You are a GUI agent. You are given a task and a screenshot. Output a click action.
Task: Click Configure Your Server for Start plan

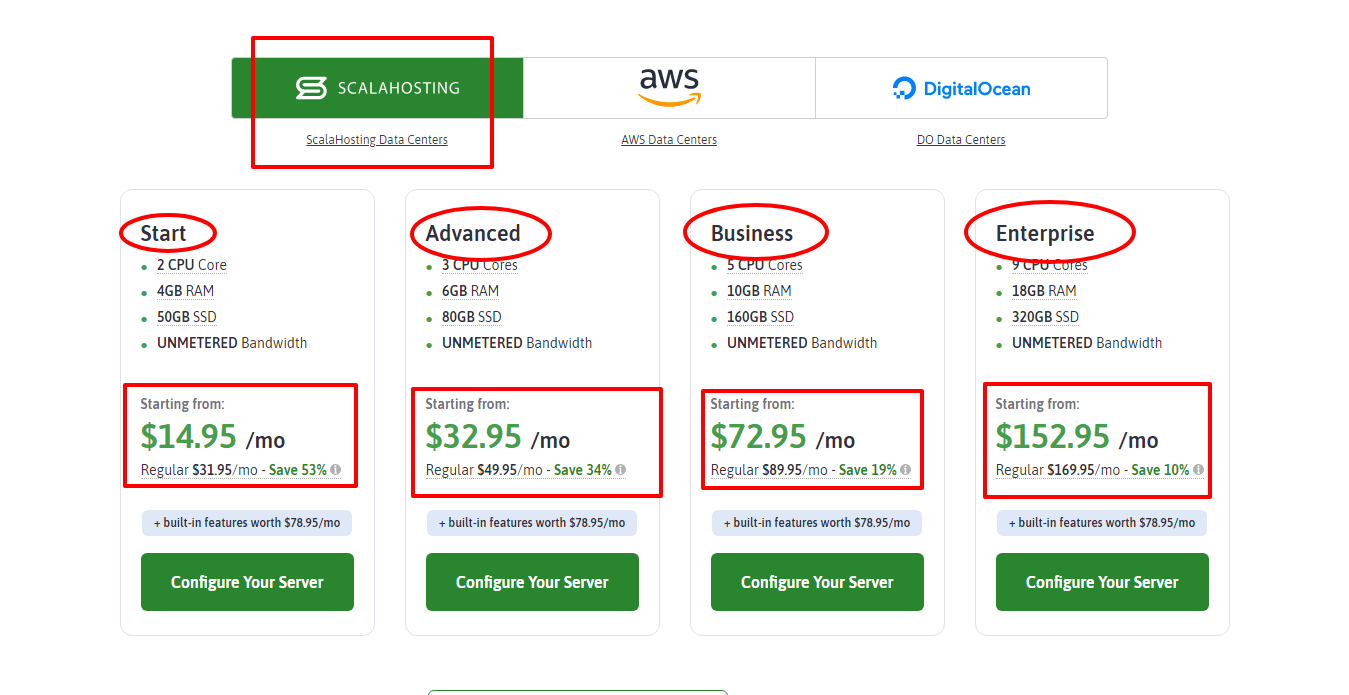pyautogui.click(x=247, y=582)
